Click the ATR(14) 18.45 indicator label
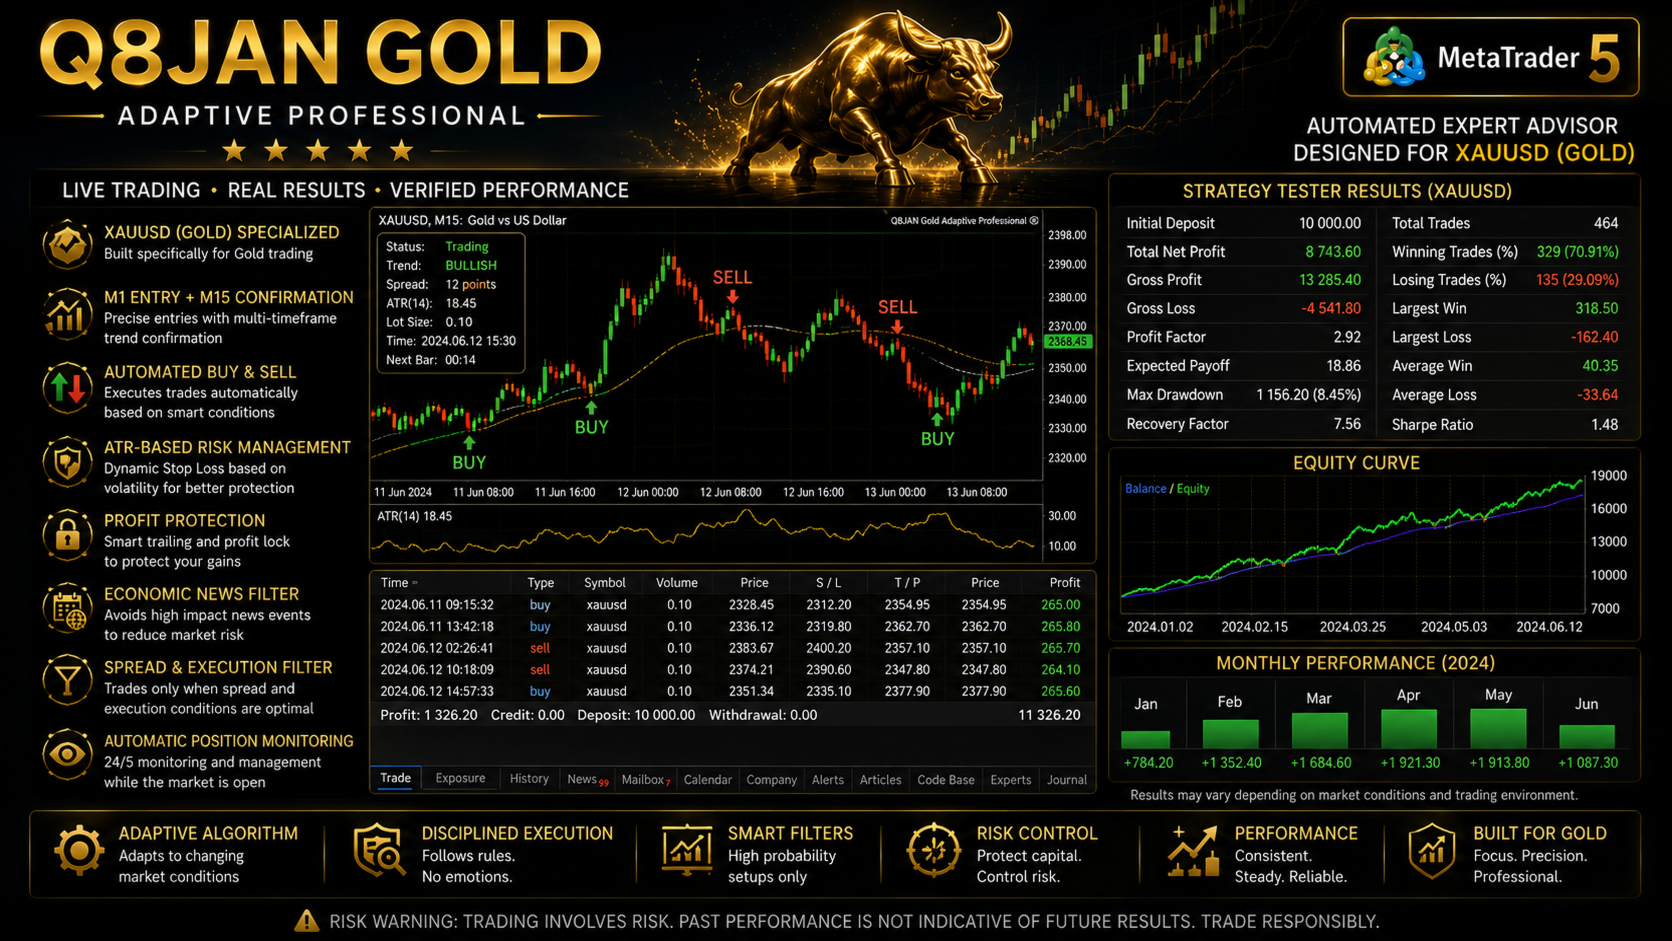Screen dimensions: 1672x941 click(414, 516)
